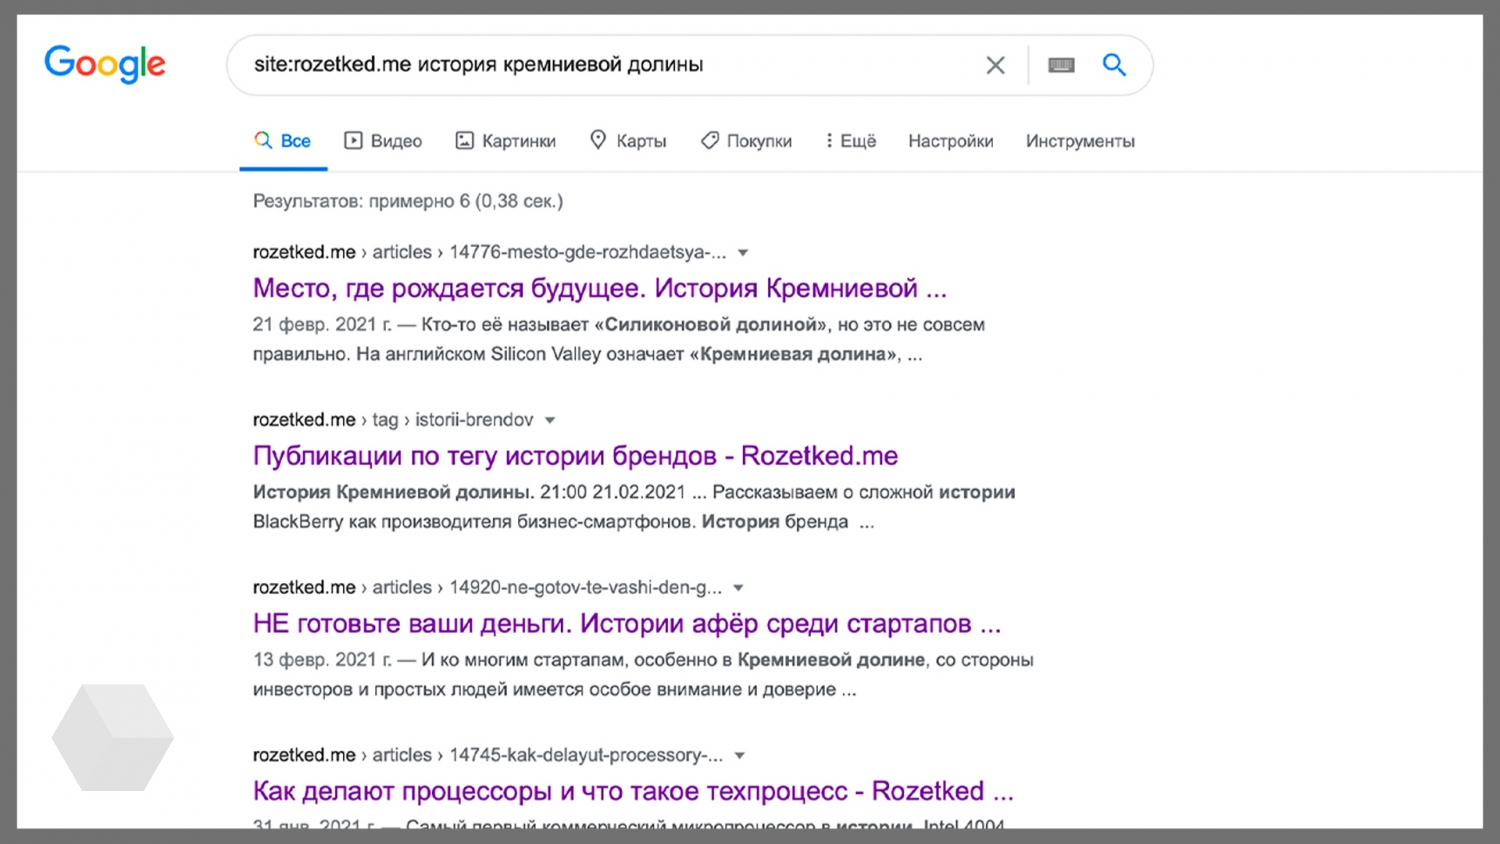Expand dropdown arrow next to istorii-brendov URL
The image size is (1500, 844).
[x=550, y=420]
